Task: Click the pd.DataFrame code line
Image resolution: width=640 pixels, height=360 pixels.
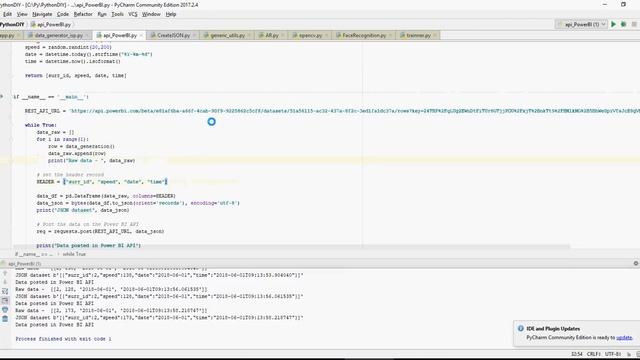Action: (x=106, y=196)
